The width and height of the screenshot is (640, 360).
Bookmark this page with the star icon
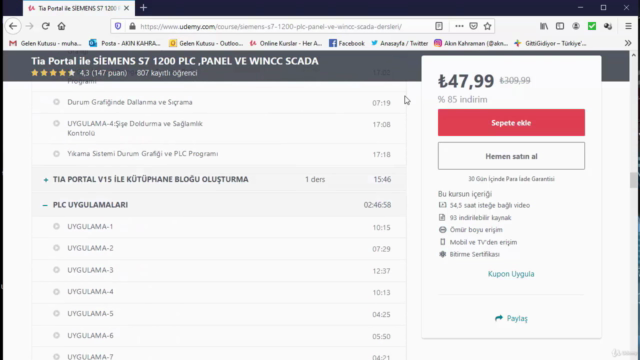point(487,26)
